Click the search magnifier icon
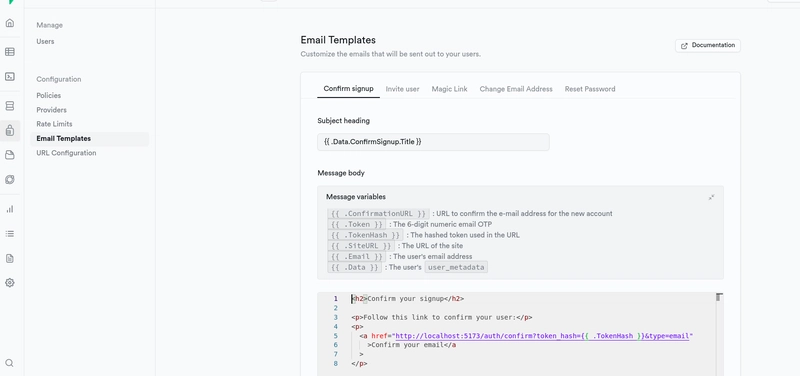800x376 pixels. [10, 363]
